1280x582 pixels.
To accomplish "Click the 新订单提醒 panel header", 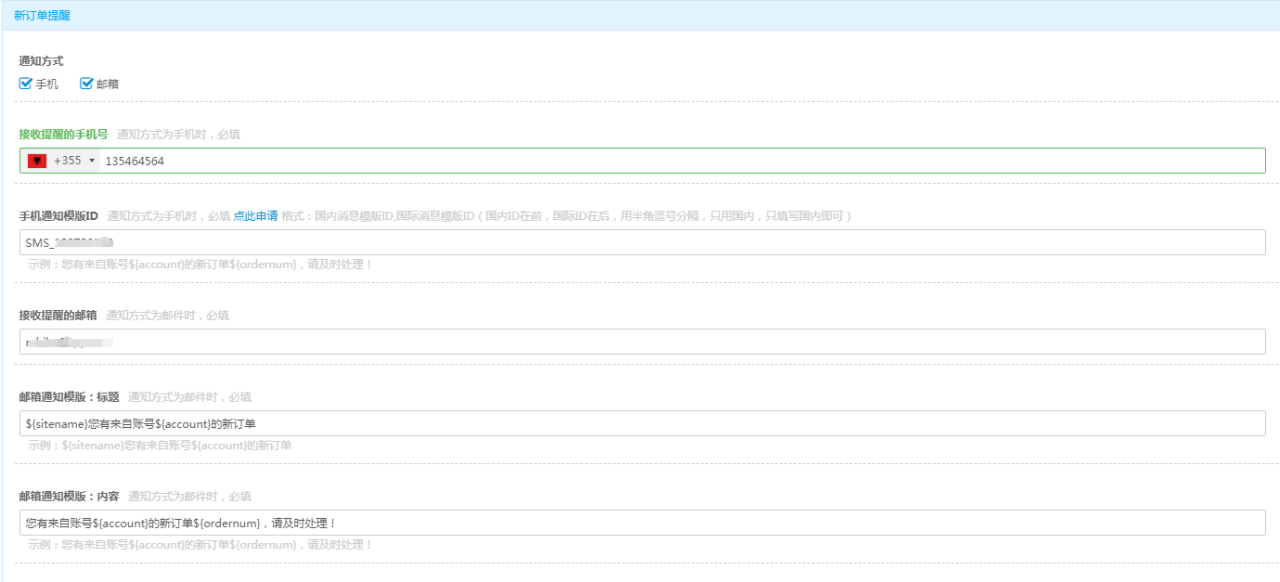I will [42, 16].
